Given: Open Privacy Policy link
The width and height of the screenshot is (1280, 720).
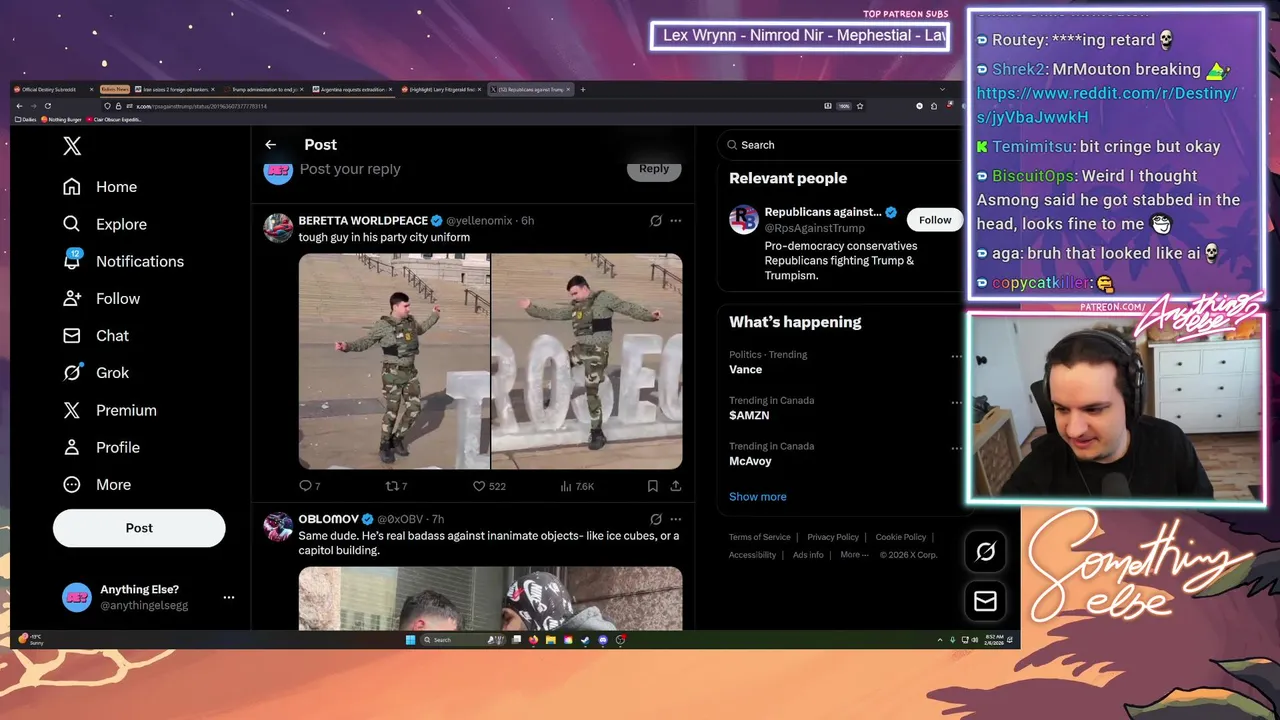Looking at the screenshot, I should point(833,537).
